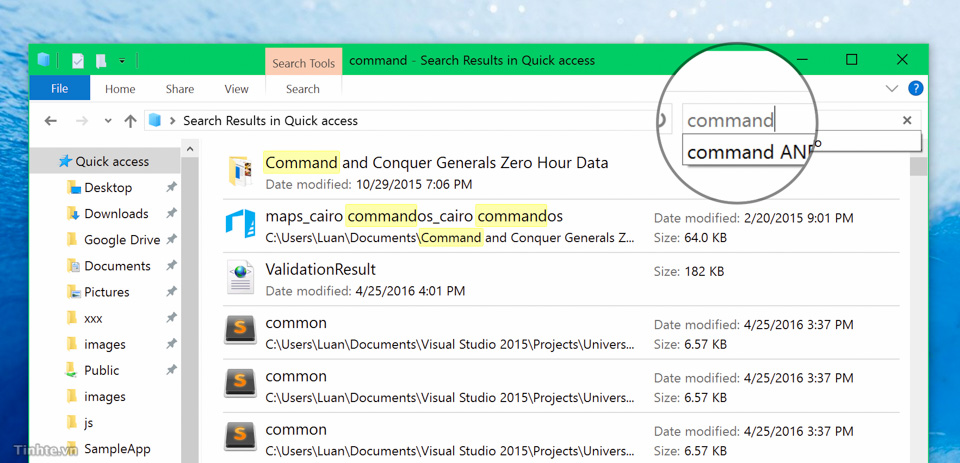Click Date modified 4/25/2016 4:01 PM
This screenshot has height=463, width=960.
click(x=365, y=291)
